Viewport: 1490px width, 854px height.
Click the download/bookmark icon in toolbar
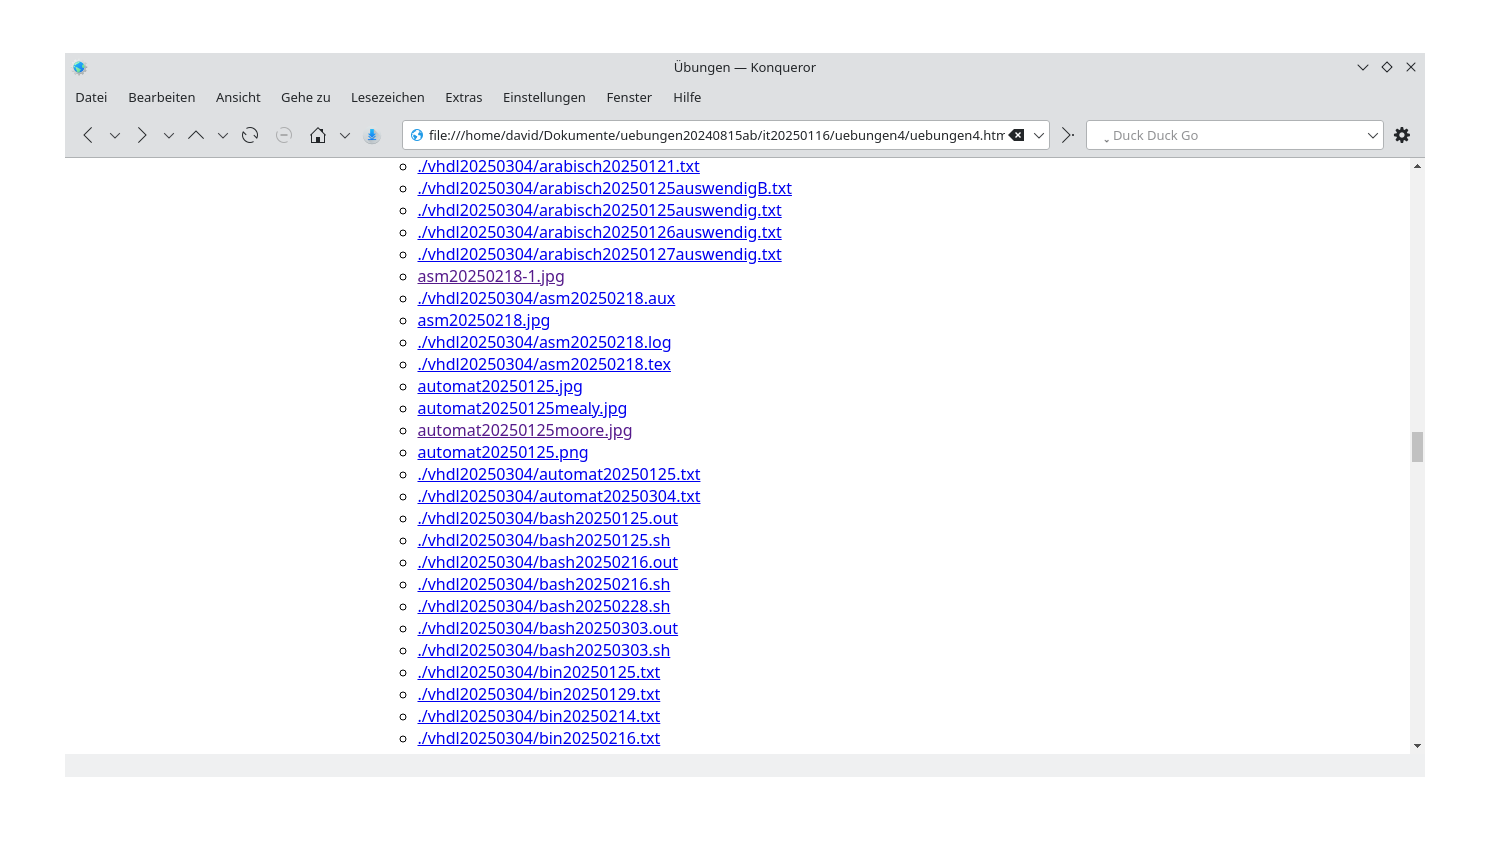(x=372, y=135)
